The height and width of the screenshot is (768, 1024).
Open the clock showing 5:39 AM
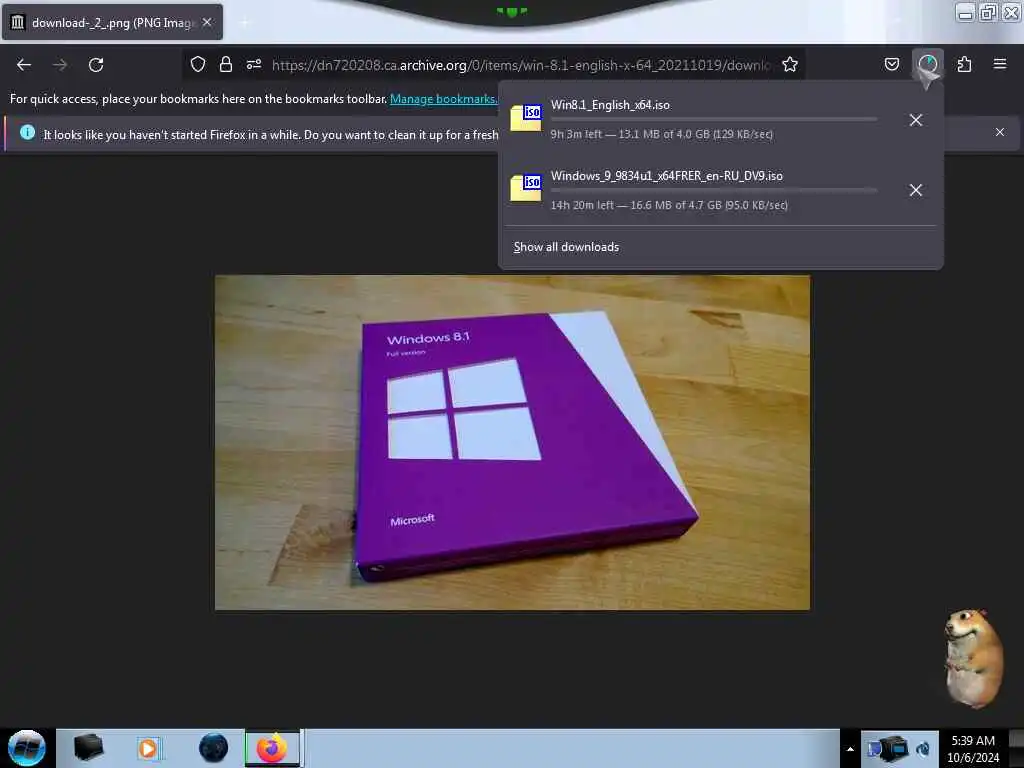tap(973, 749)
